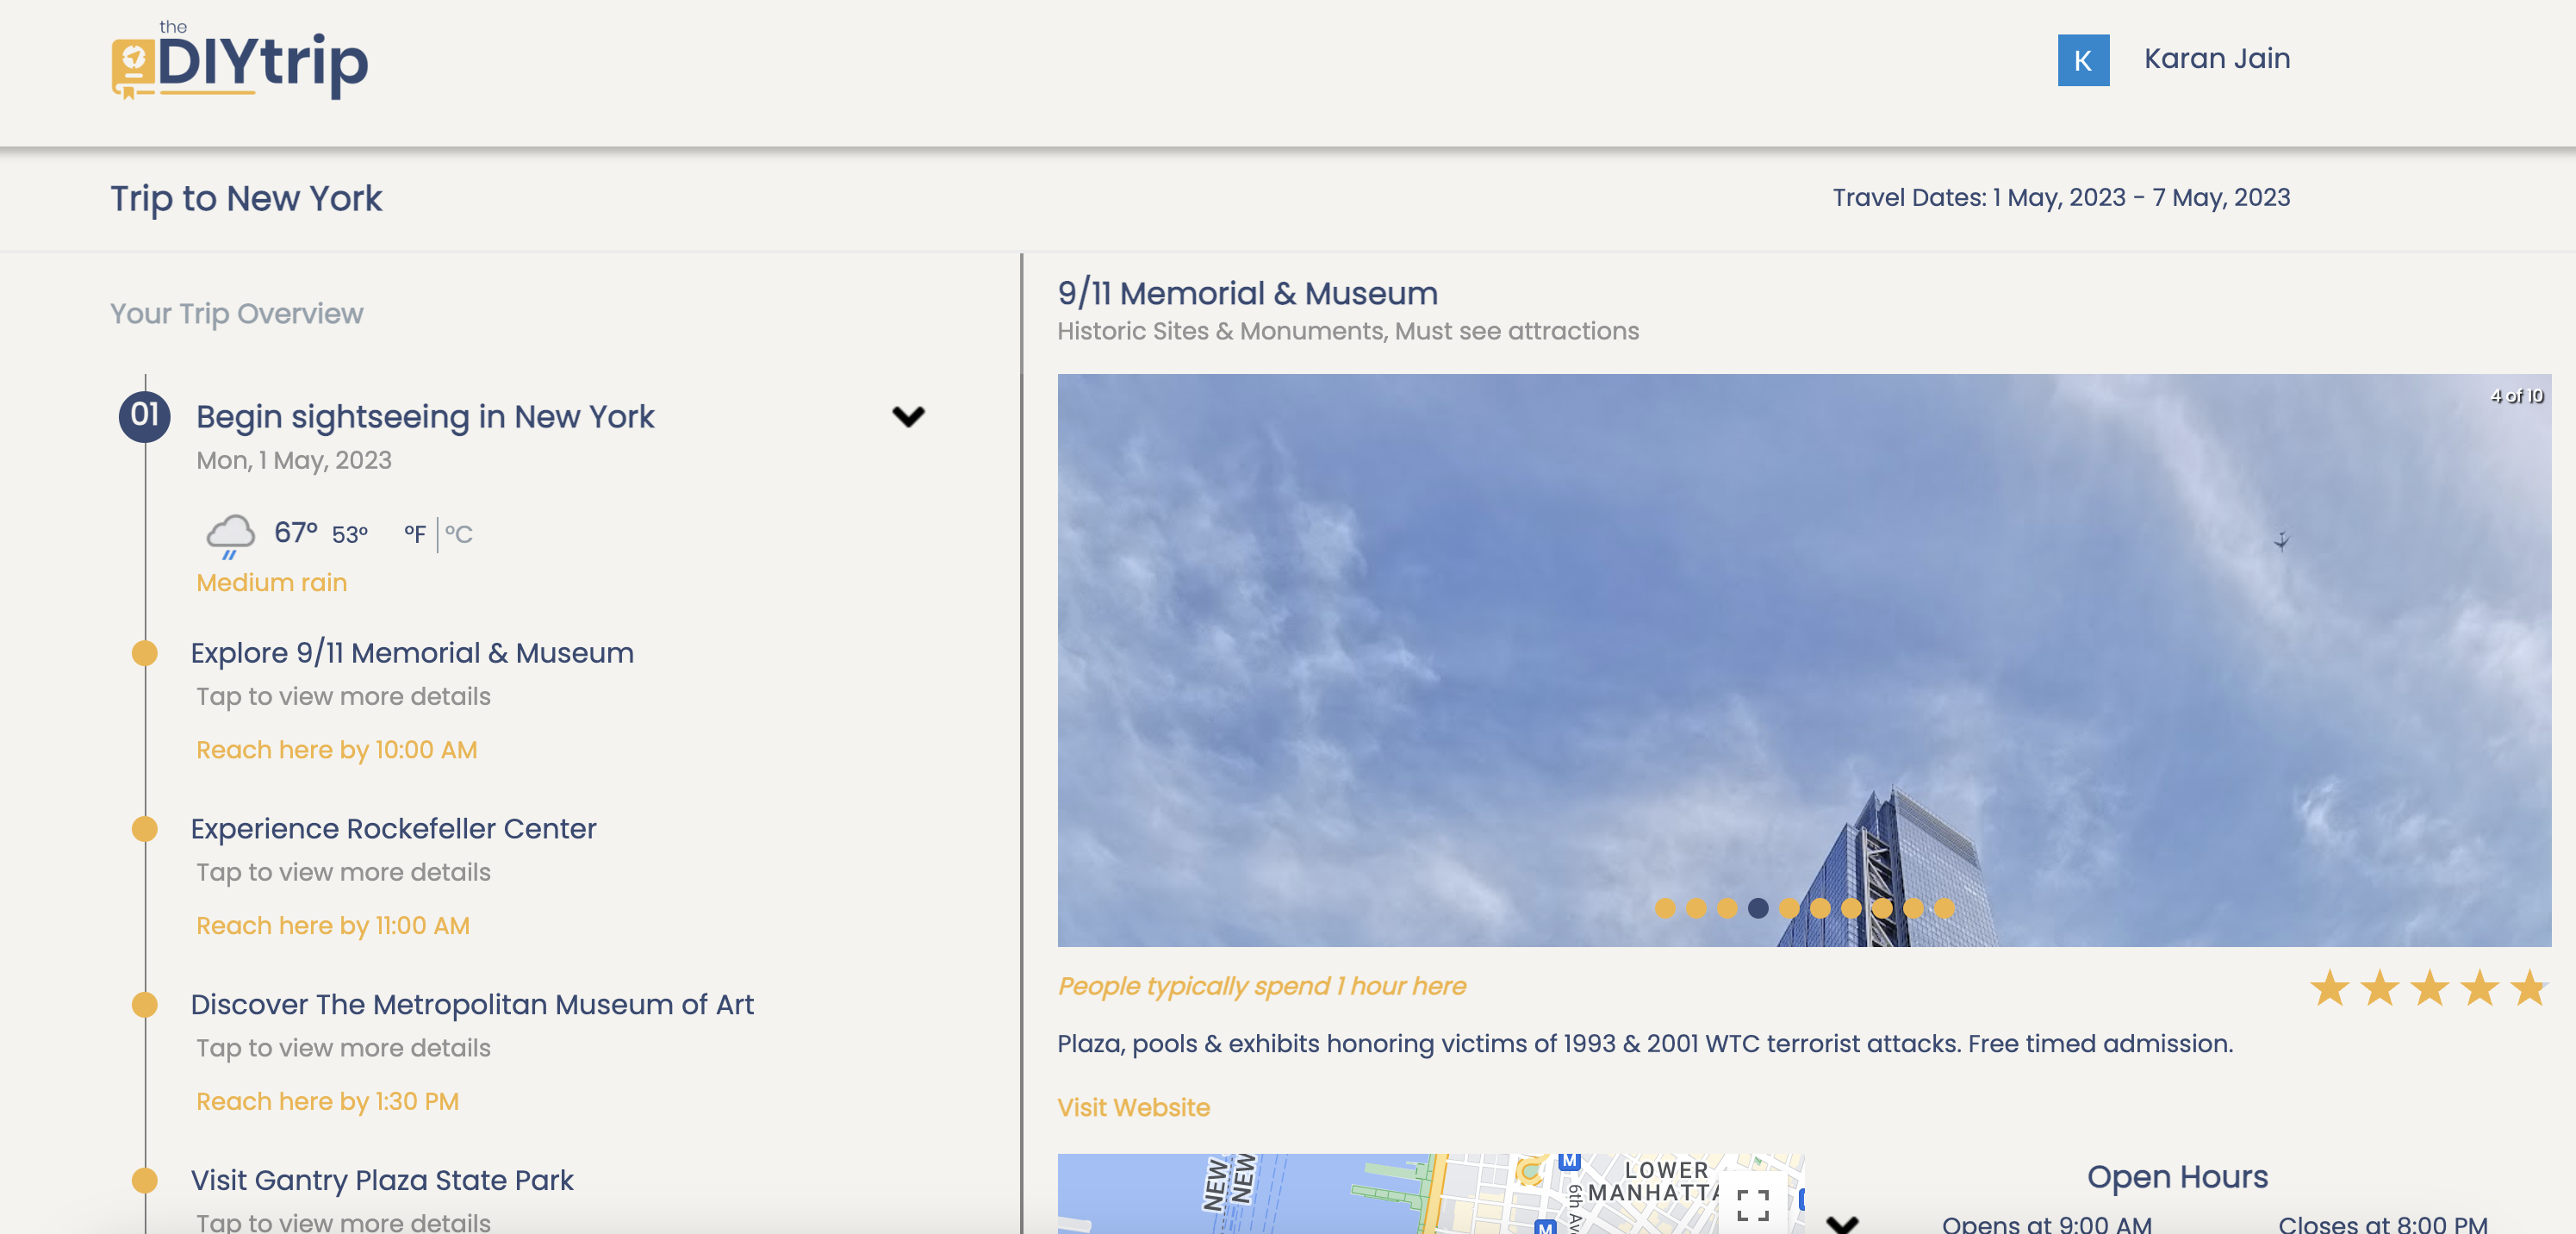
Task: Open Discover The Metropolitan Museum of Art
Action: click(472, 1004)
